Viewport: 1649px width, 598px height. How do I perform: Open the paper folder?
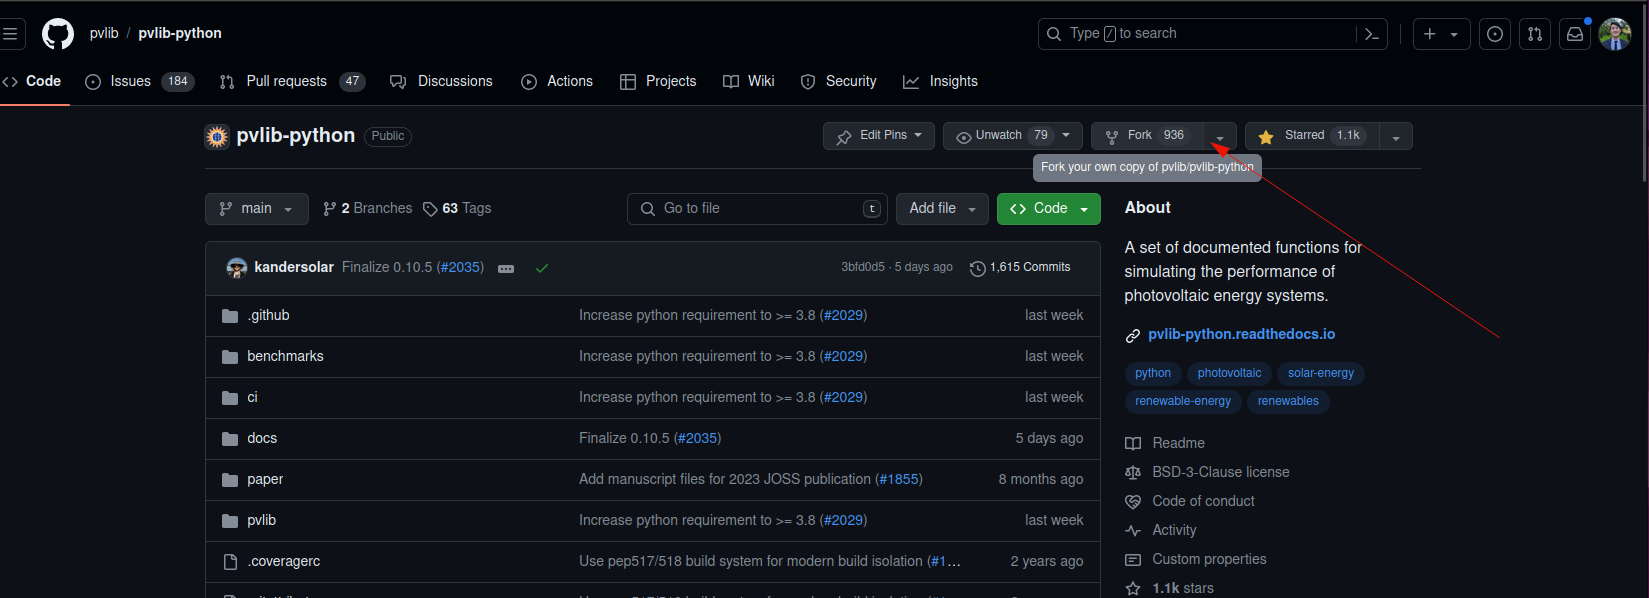pyautogui.click(x=265, y=479)
